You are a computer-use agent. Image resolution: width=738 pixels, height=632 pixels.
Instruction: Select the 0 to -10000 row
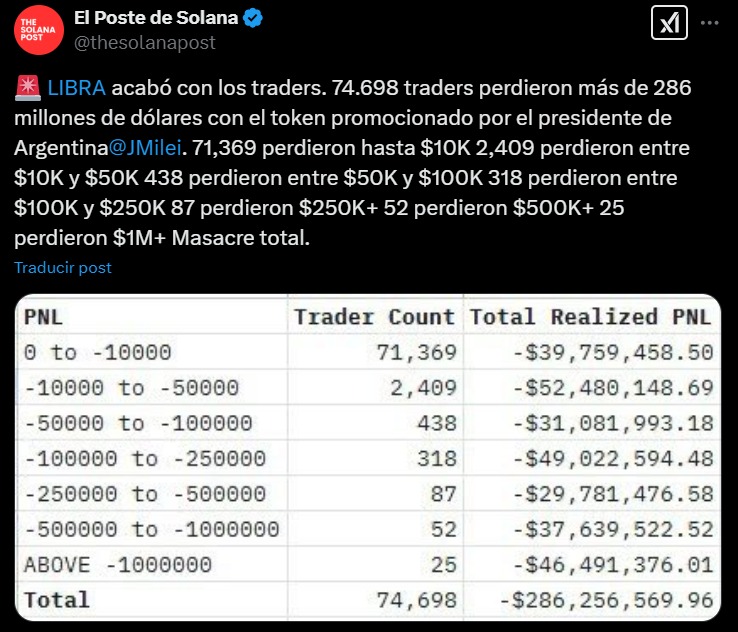click(x=368, y=352)
